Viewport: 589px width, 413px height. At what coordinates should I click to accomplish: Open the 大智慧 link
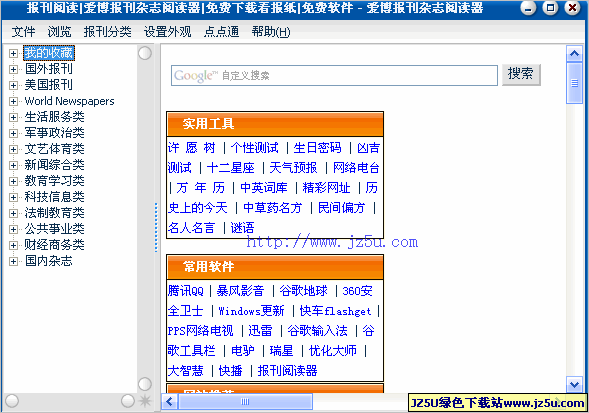click(185, 371)
